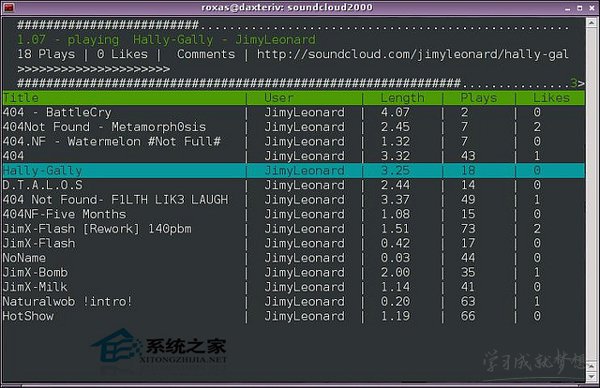Maximize the soundcloud2000 terminal window
Screen dimensions: 600x388
(580, 8)
